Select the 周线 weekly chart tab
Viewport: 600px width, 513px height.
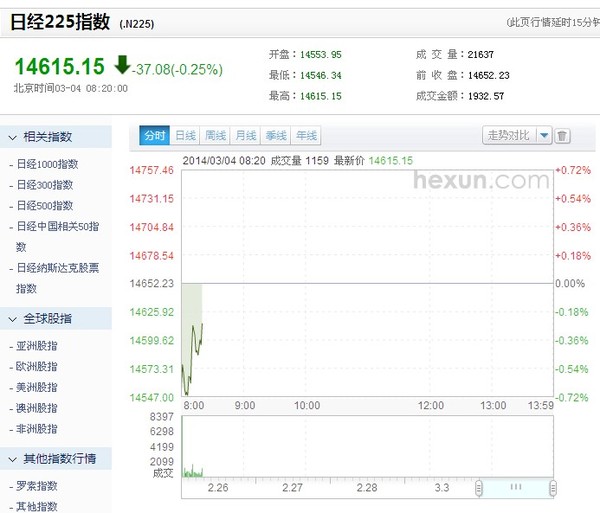pos(216,136)
